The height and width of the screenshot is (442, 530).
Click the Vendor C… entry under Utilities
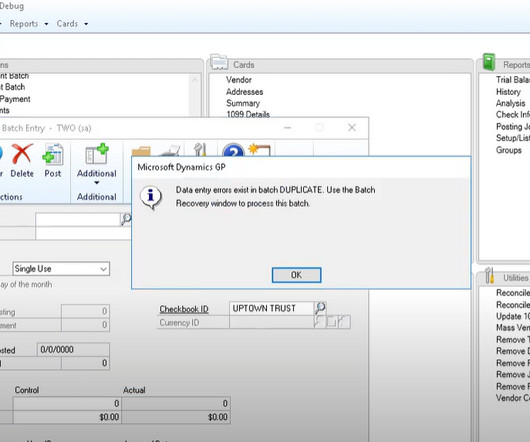pyautogui.click(x=513, y=398)
